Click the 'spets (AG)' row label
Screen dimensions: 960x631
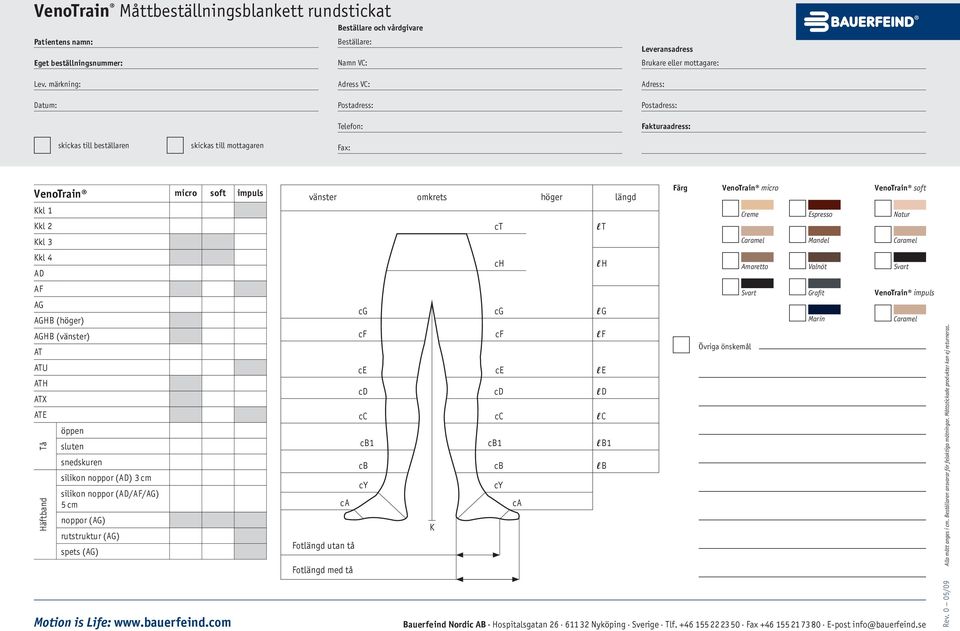pos(80,552)
